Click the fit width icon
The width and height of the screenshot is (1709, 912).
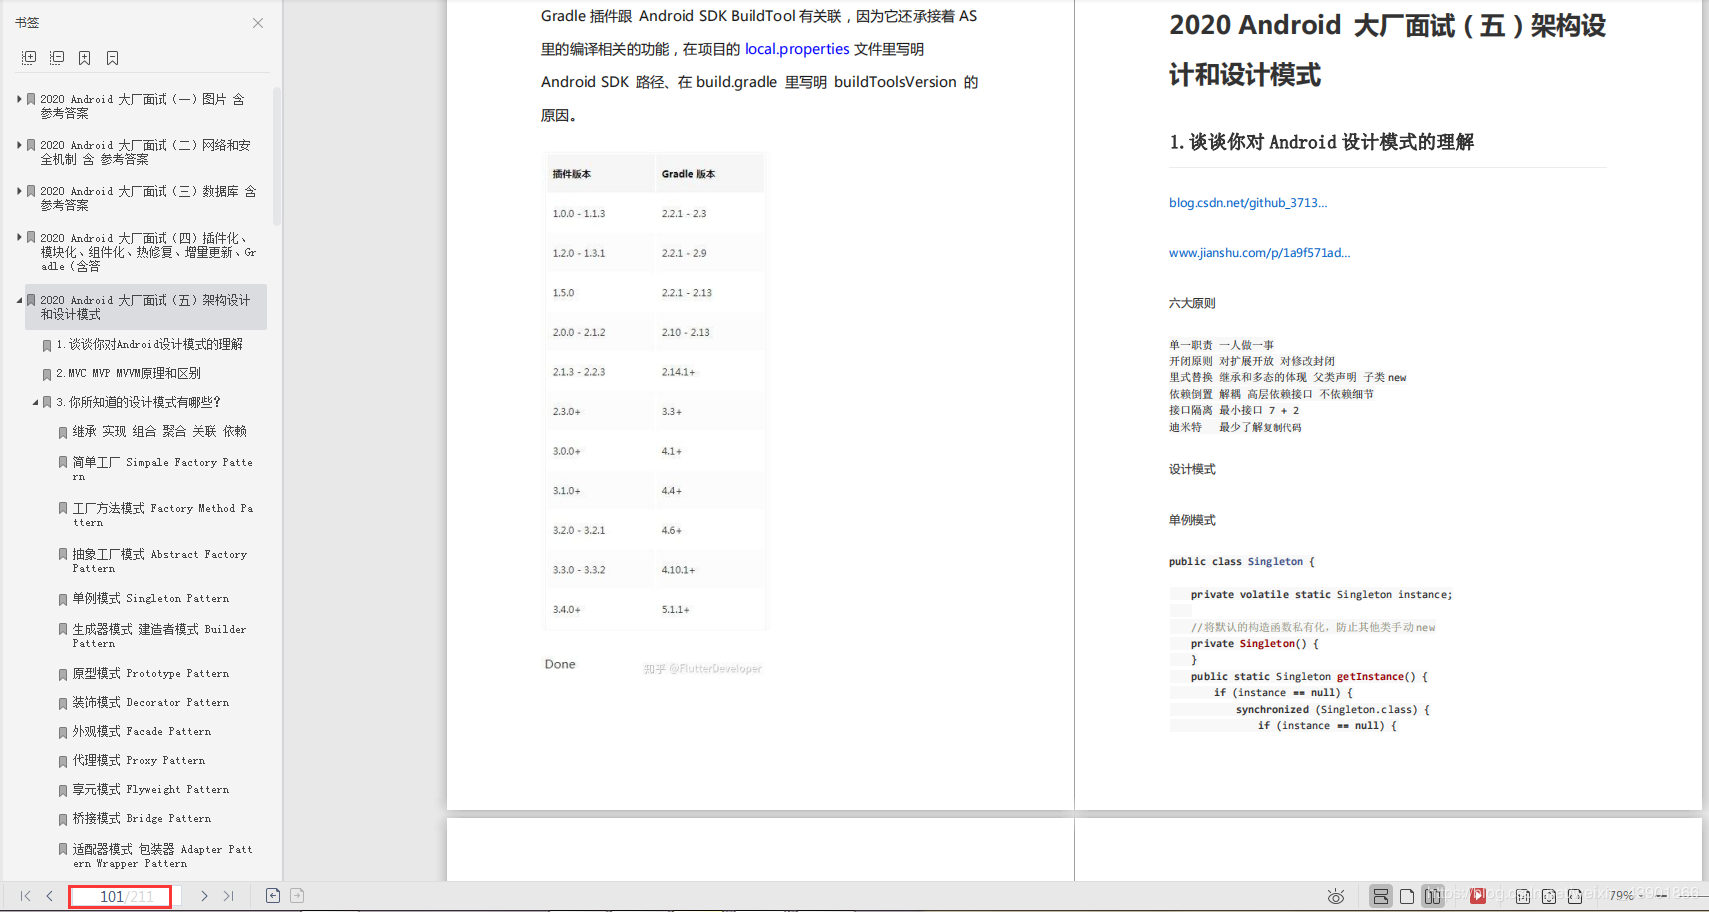[1575, 896]
